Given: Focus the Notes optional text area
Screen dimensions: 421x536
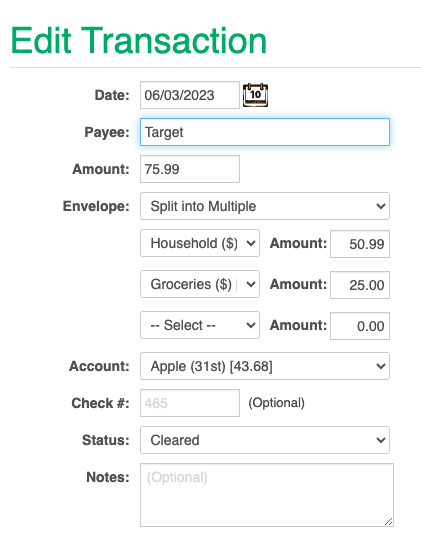Looking at the screenshot, I should [x=267, y=495].
